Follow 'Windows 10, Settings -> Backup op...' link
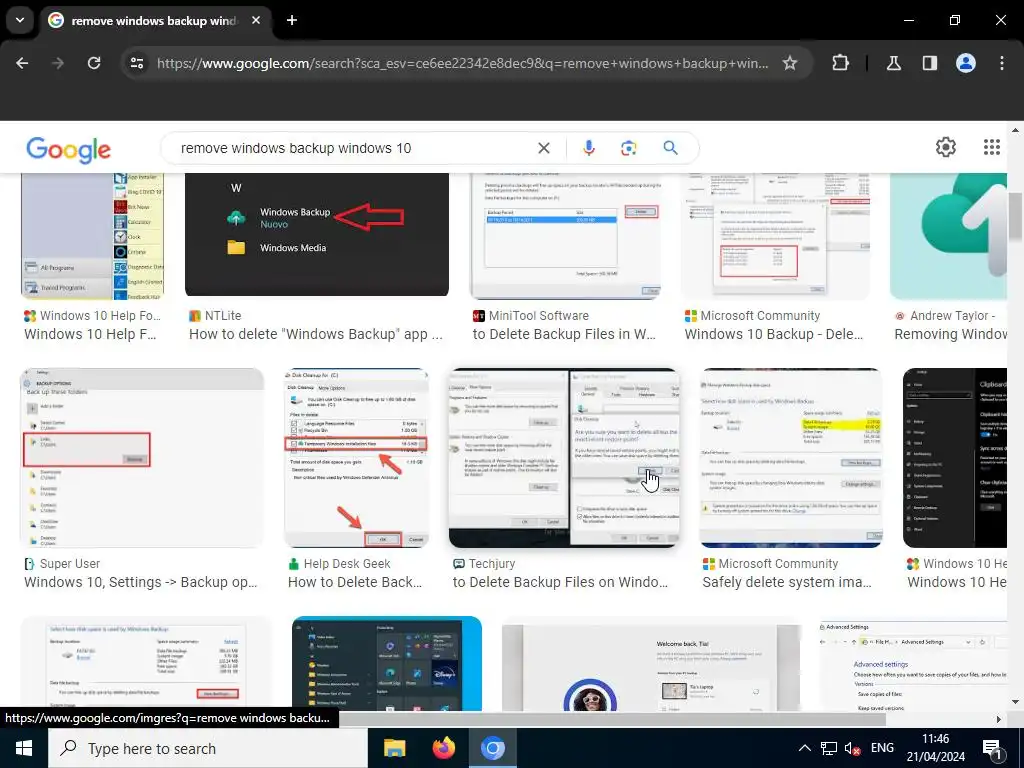This screenshot has height=768, width=1024. click(141, 583)
